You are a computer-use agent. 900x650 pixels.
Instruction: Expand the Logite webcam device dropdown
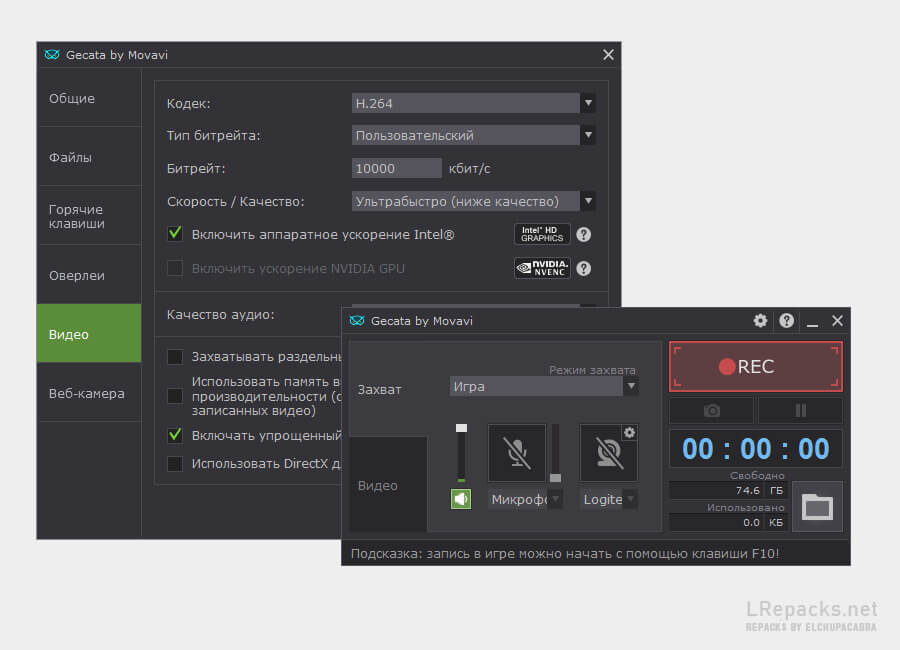coord(631,499)
